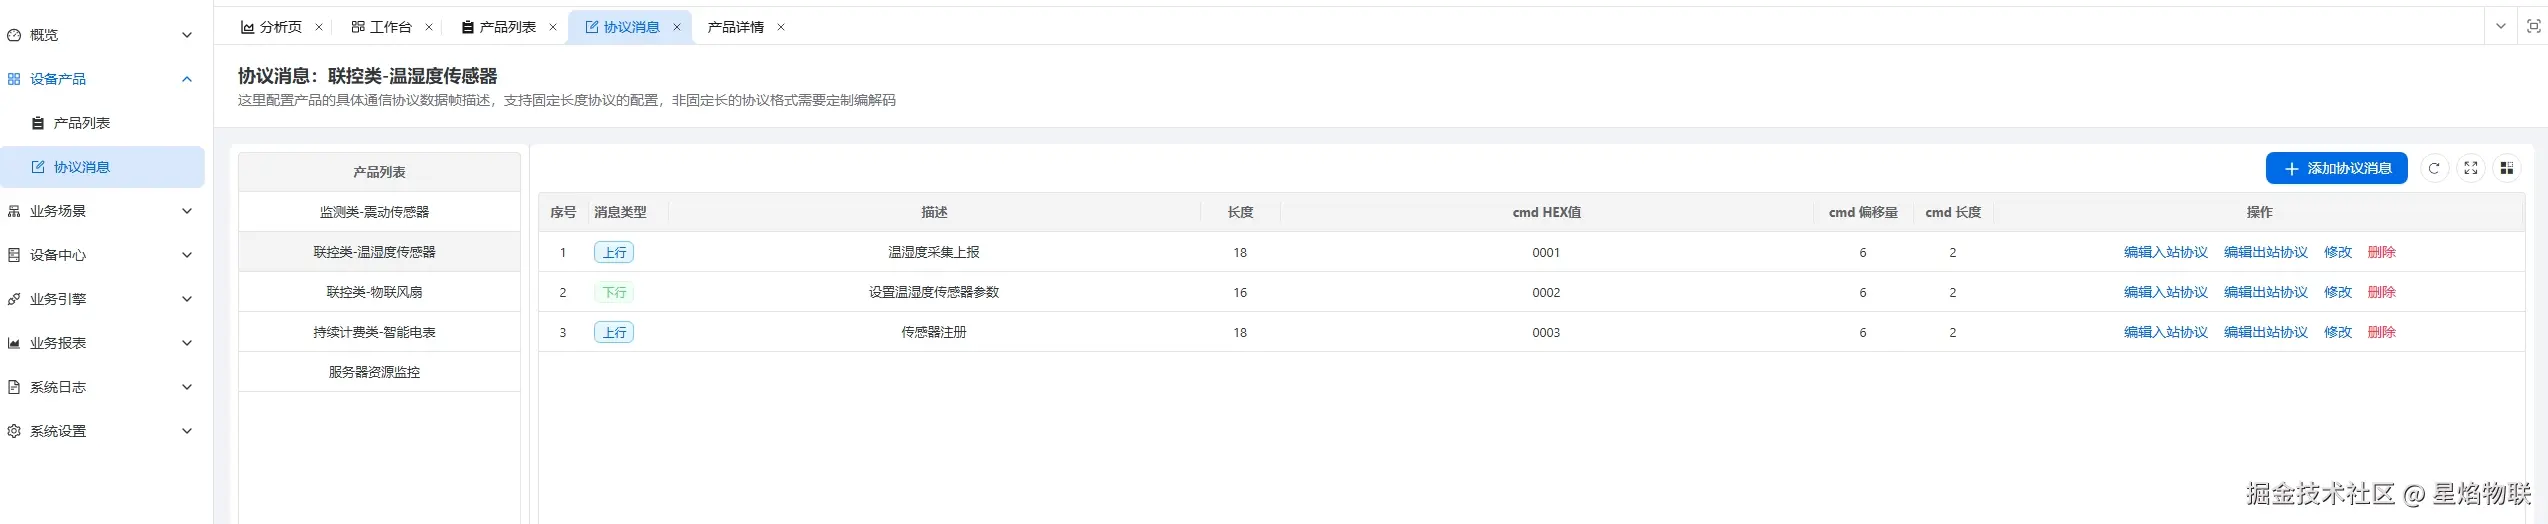Toggle page fullscreen icon in tab bar

pos(2533,27)
